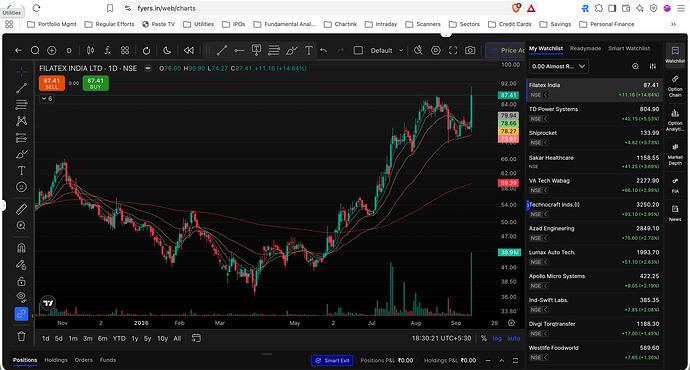Select the brush tool in top toolbar
This screenshot has width=690, height=370.
[x=291, y=51]
